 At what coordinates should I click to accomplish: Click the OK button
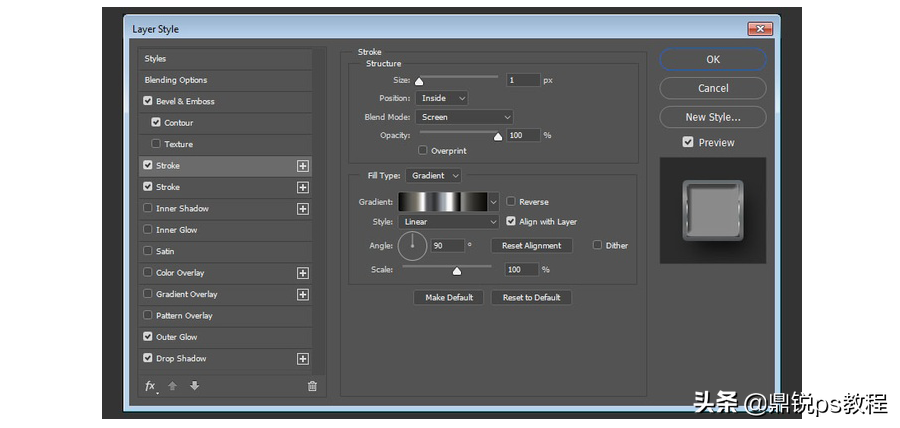[713, 60]
